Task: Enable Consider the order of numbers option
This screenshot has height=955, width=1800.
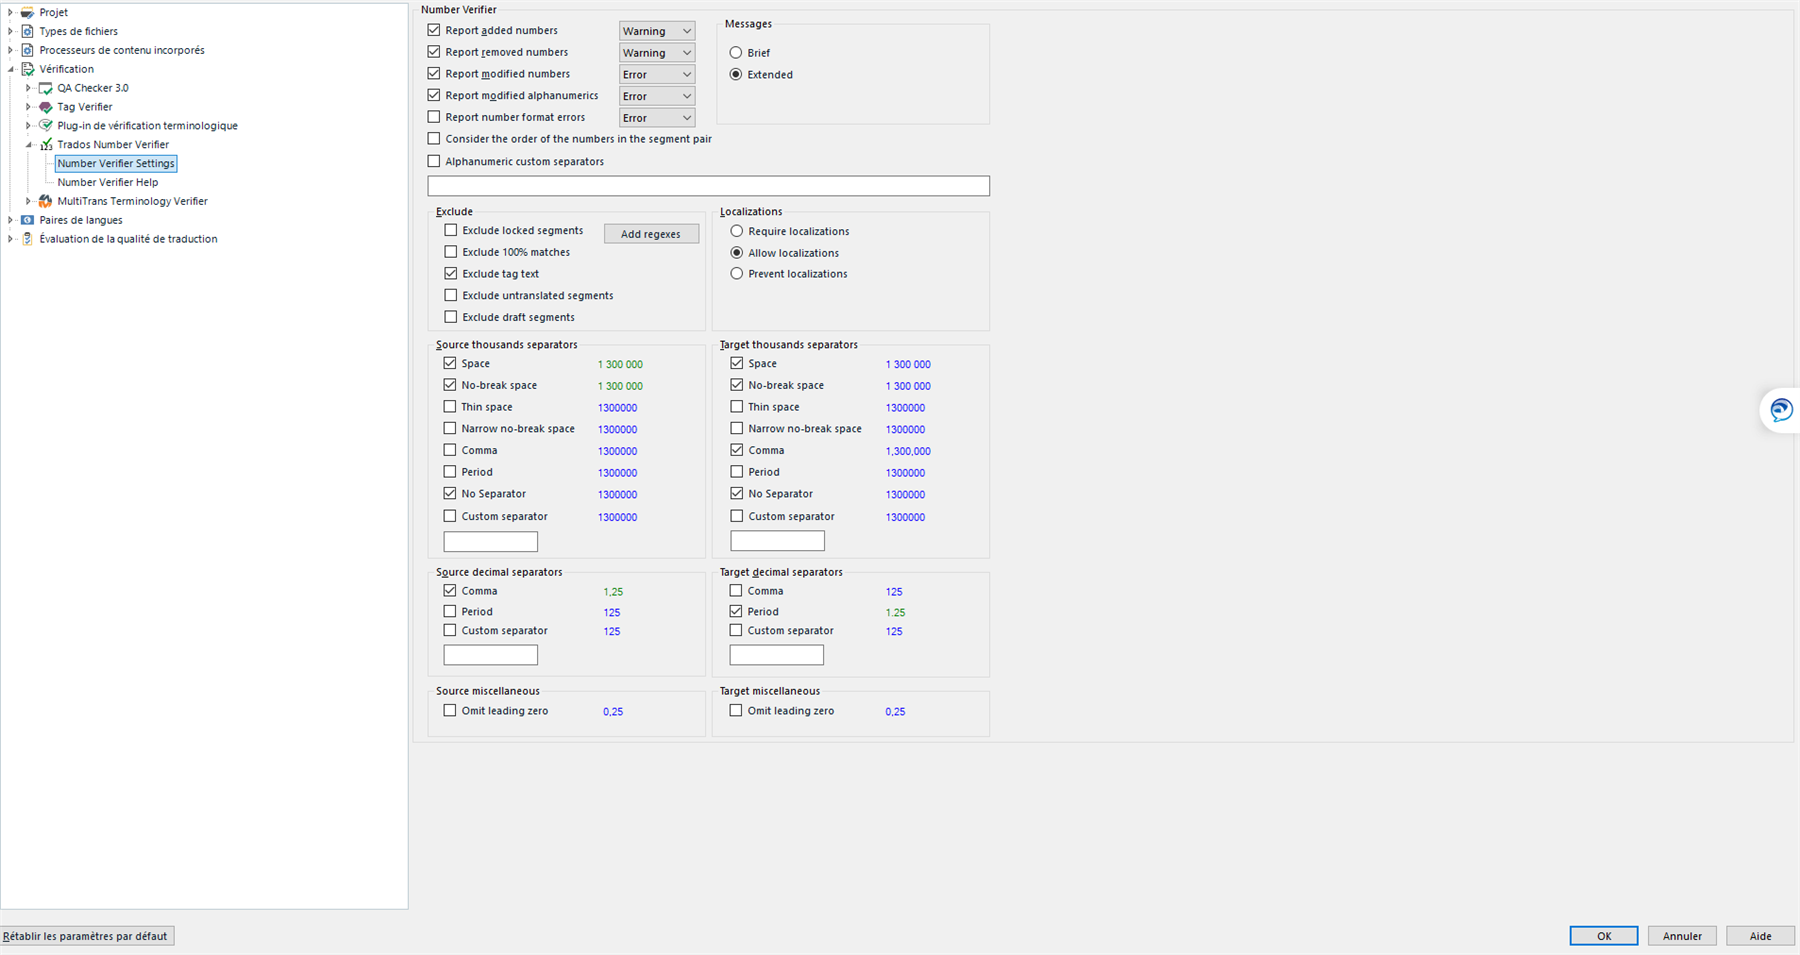Action: pyautogui.click(x=434, y=139)
